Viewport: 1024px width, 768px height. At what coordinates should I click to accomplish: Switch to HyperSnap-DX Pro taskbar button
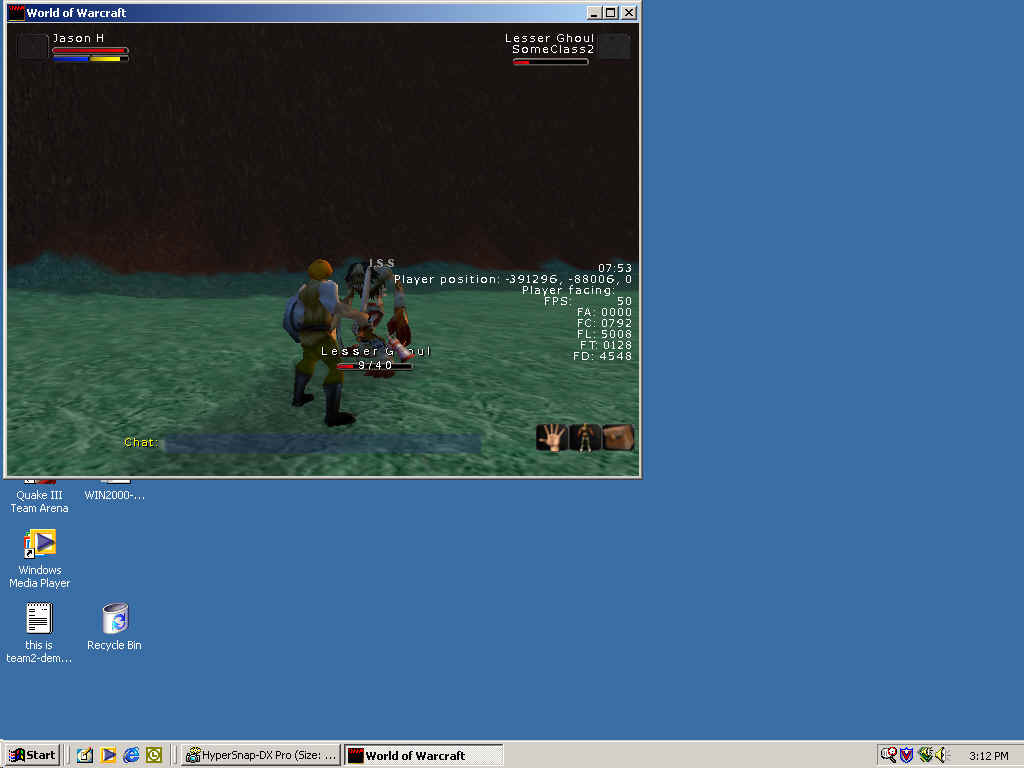(262, 755)
